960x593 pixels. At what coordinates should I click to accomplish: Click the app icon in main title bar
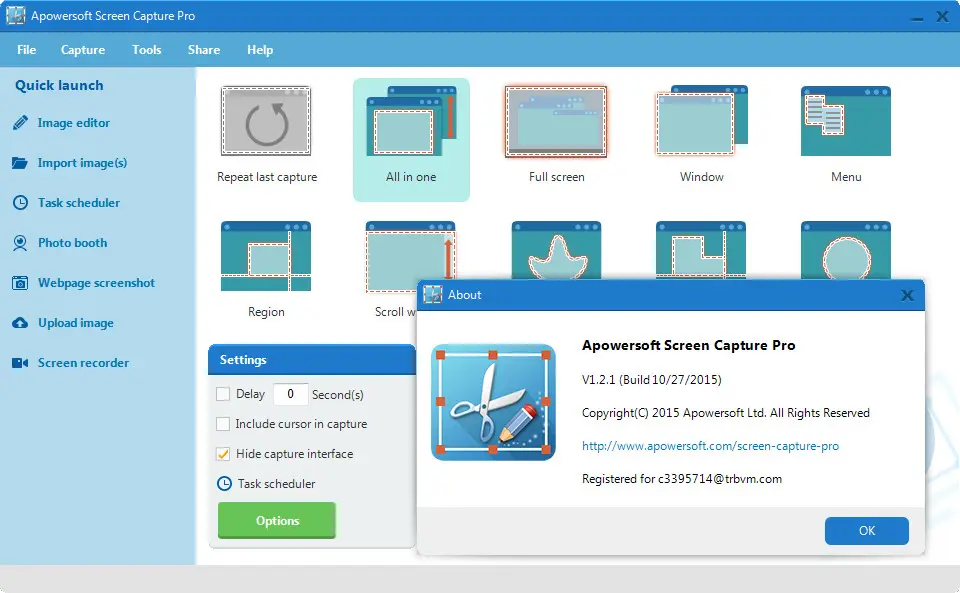click(15, 15)
